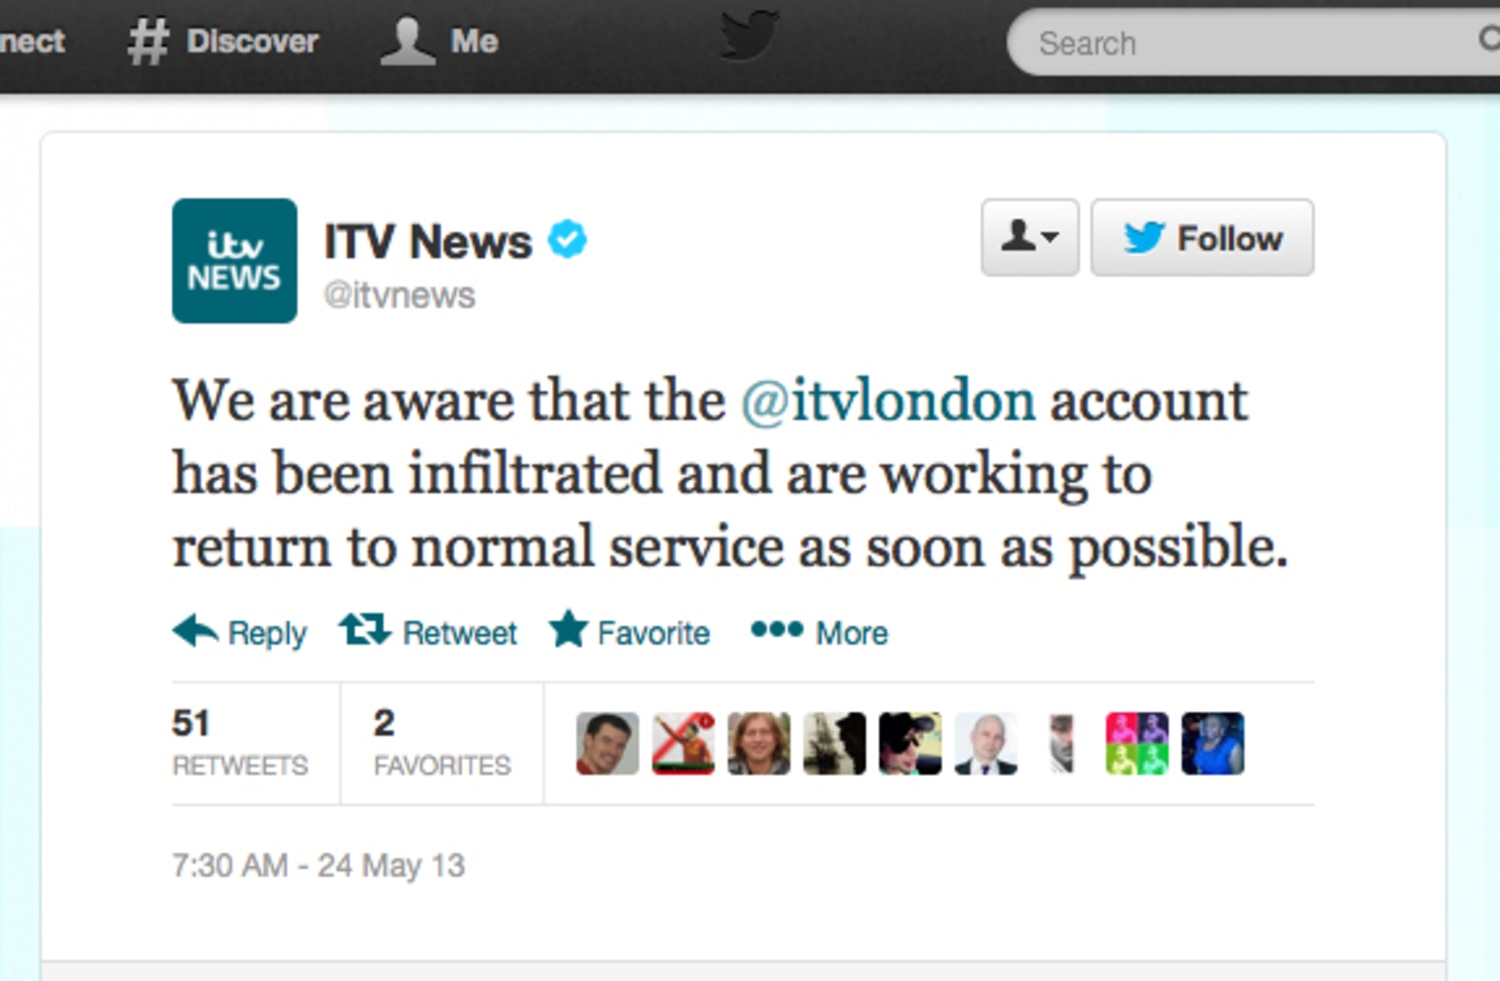Open the ITV News profile avatar
Image resolution: width=1500 pixels, height=981 pixels.
pyautogui.click(x=234, y=261)
